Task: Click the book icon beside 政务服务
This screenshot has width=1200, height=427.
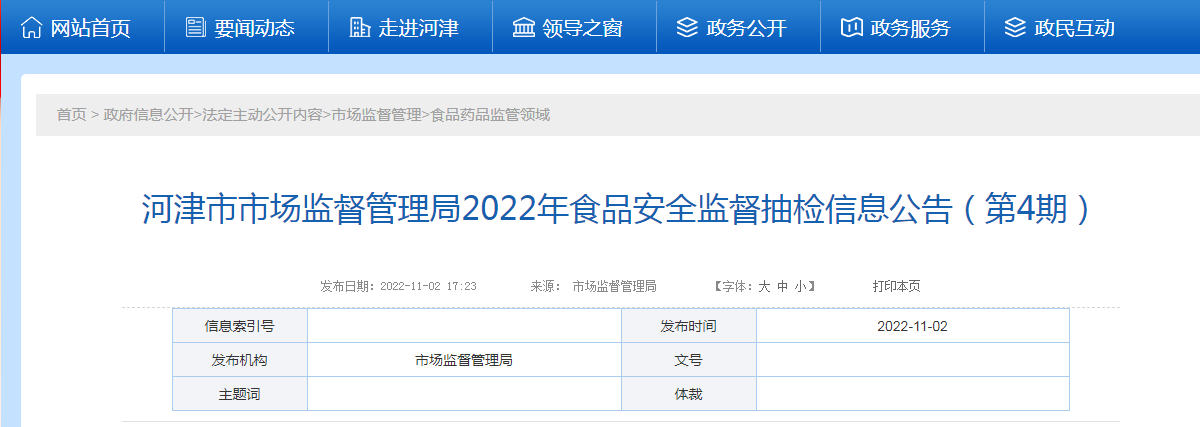Action: pos(851,28)
